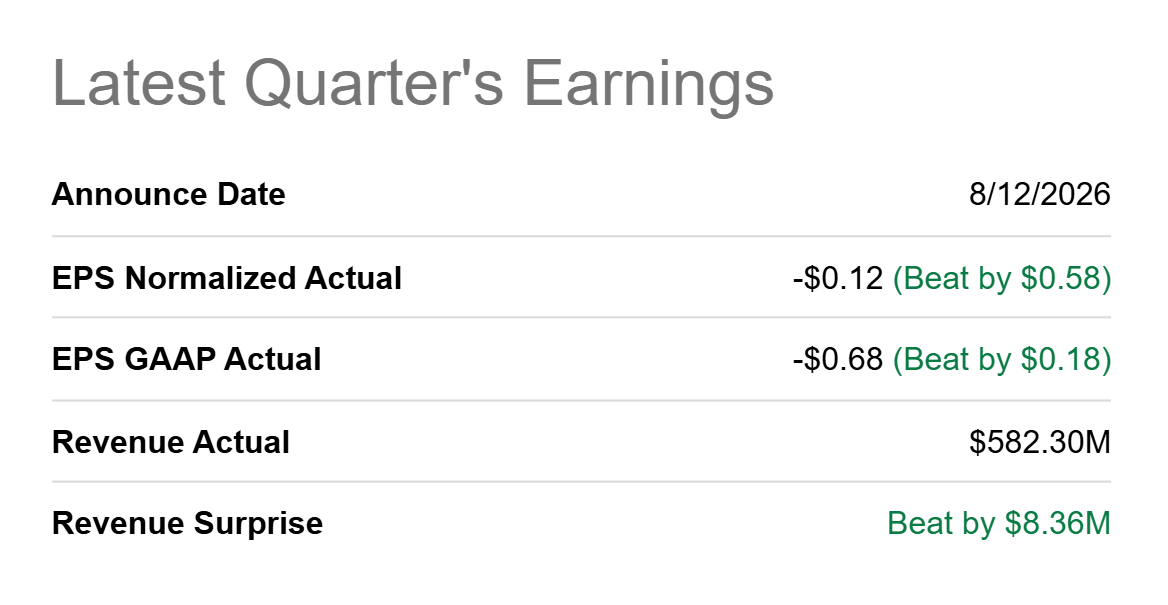Click the divider line above Revenue Surprise row
The image size is (1168, 605).
click(x=581, y=481)
